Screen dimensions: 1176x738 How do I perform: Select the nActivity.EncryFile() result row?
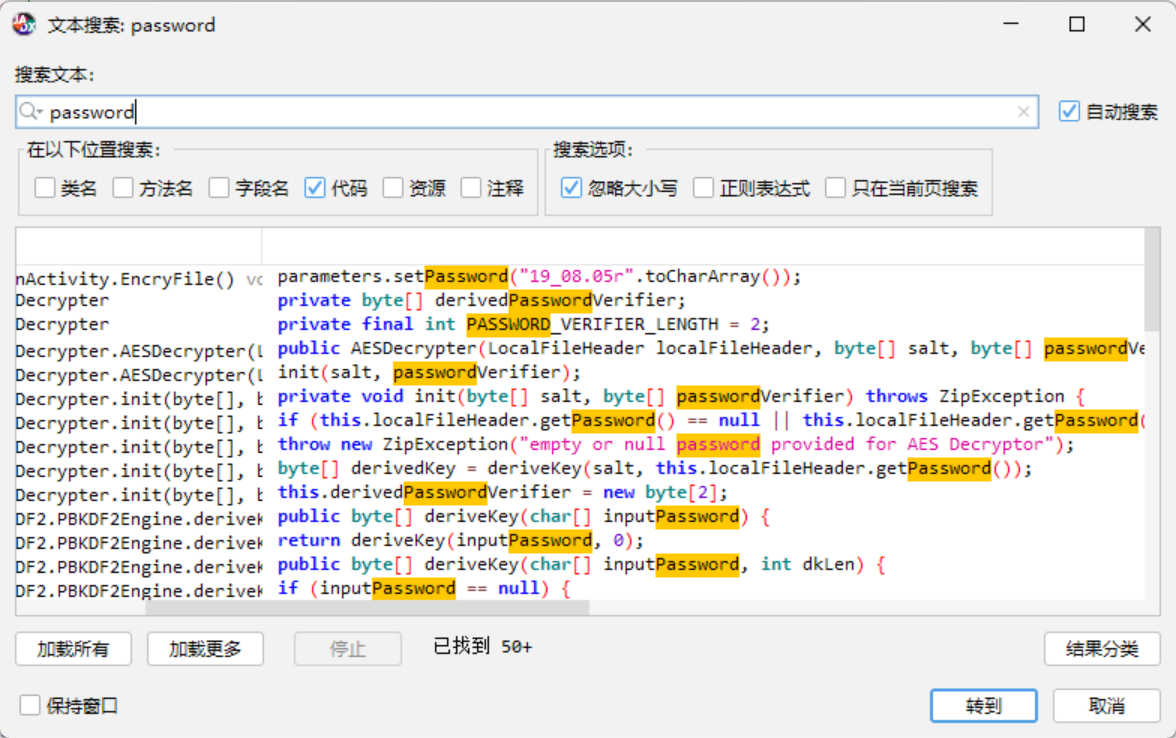(580, 278)
